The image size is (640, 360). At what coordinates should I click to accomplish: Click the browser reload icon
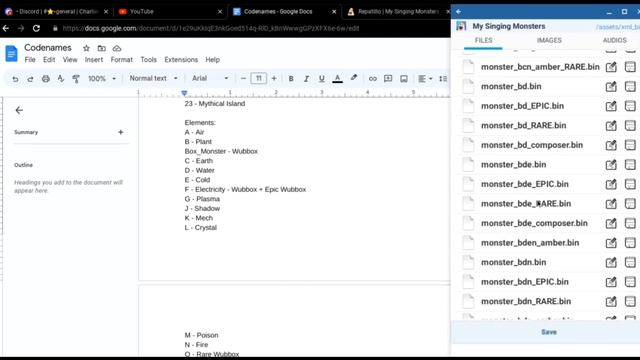(36, 28)
